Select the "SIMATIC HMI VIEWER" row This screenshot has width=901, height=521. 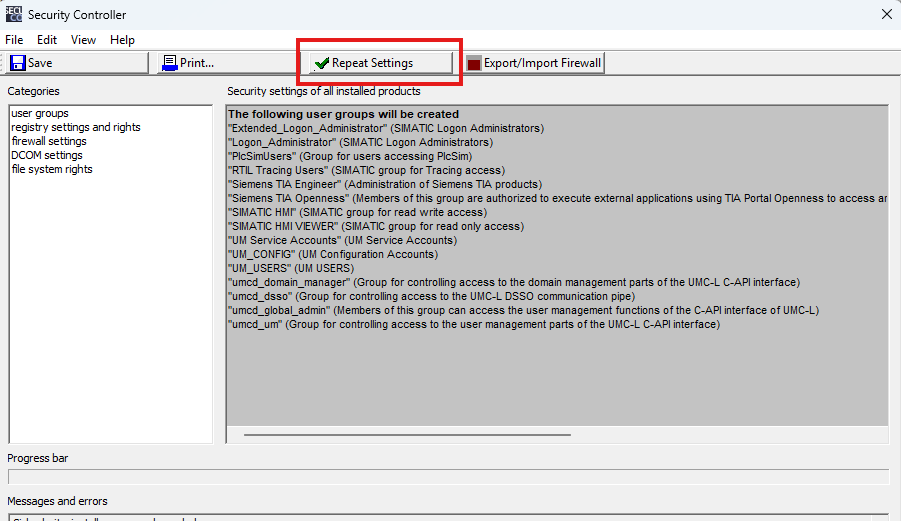[376, 226]
